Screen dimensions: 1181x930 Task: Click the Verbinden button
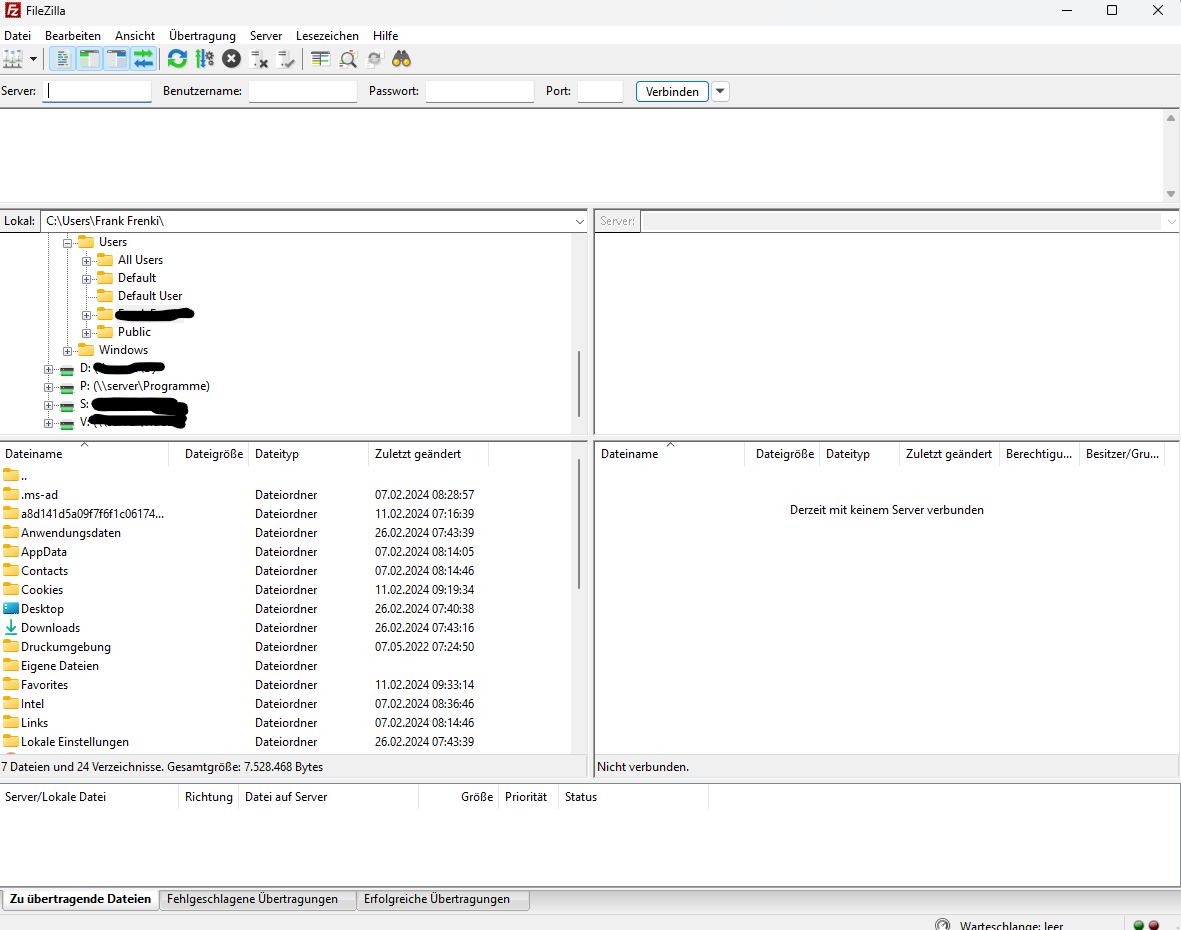coord(672,91)
